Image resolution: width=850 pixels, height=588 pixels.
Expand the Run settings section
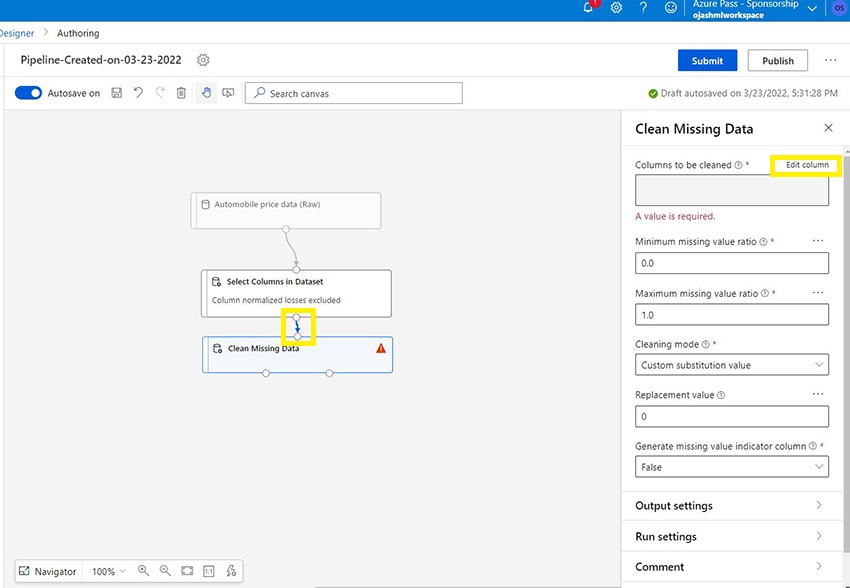coord(731,537)
